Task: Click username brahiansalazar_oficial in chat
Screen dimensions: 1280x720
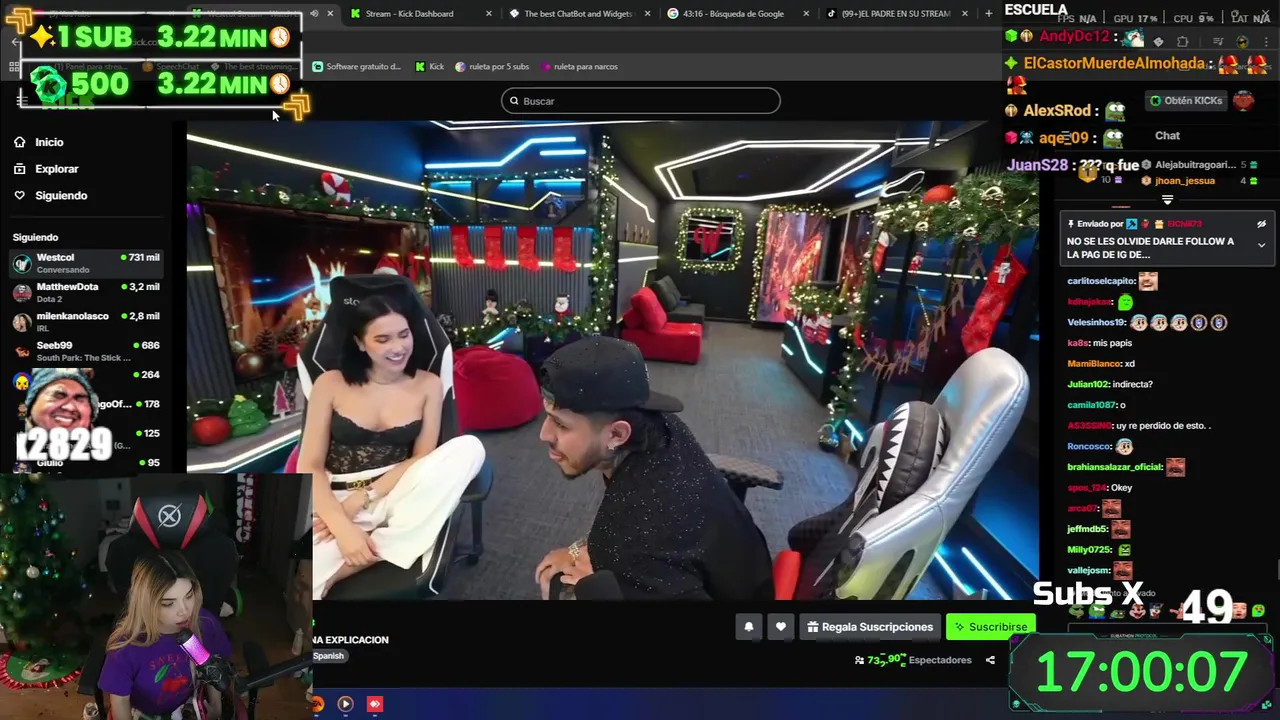Action: coord(1114,467)
